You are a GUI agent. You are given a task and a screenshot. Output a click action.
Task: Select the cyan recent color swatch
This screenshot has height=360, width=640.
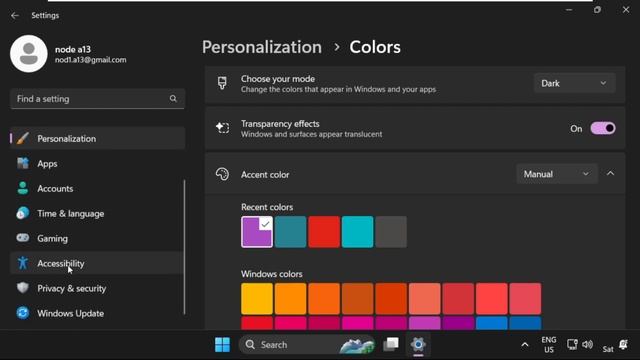click(358, 232)
